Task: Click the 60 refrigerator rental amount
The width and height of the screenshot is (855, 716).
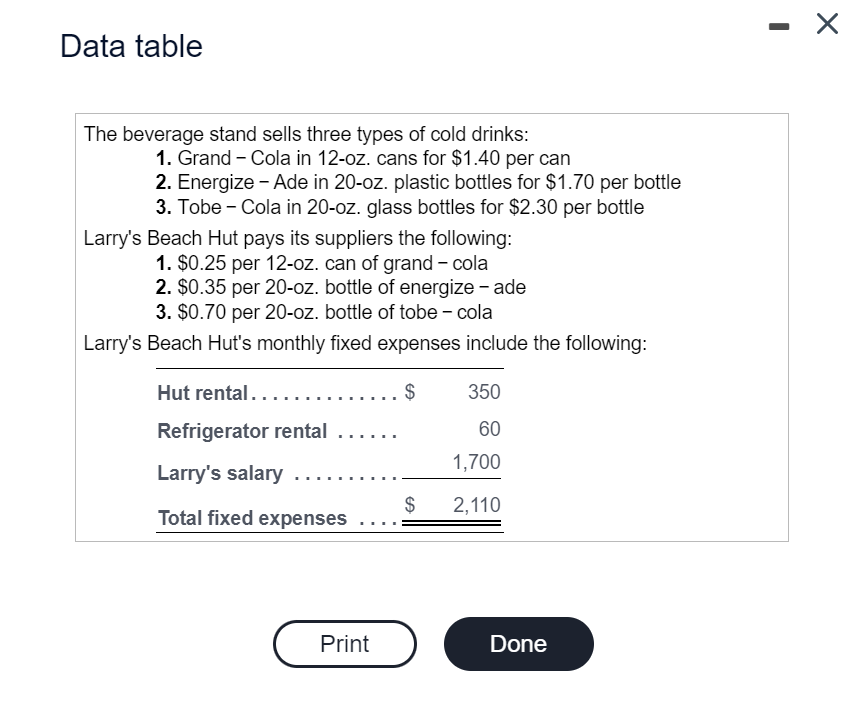Action: tap(489, 430)
